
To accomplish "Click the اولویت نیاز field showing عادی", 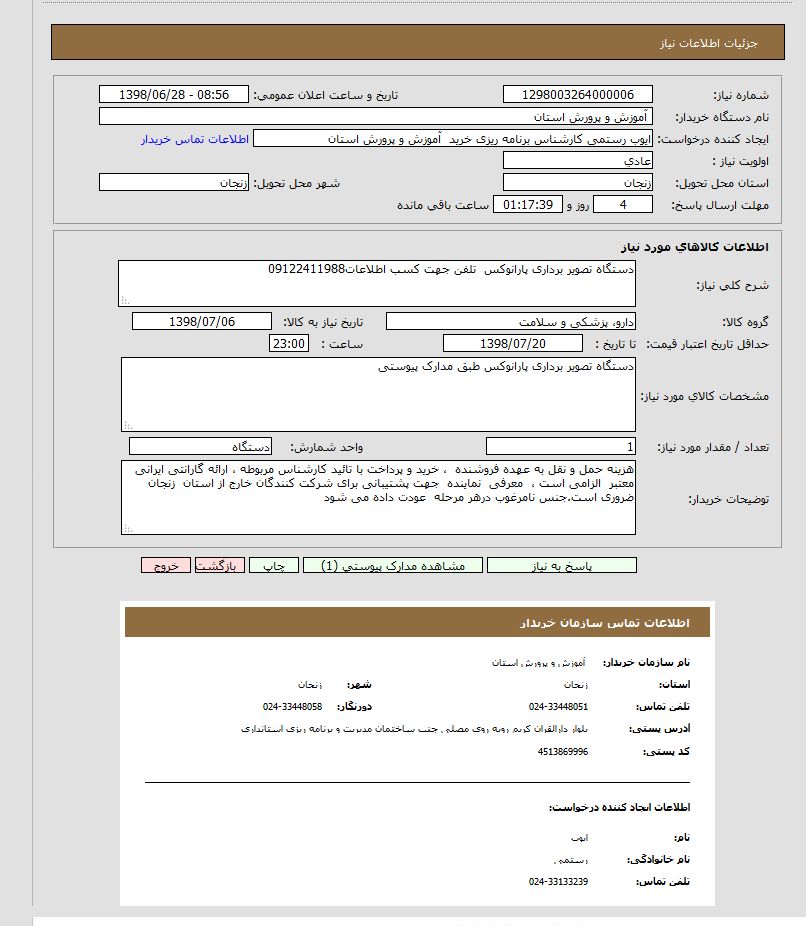I will tap(577, 161).
